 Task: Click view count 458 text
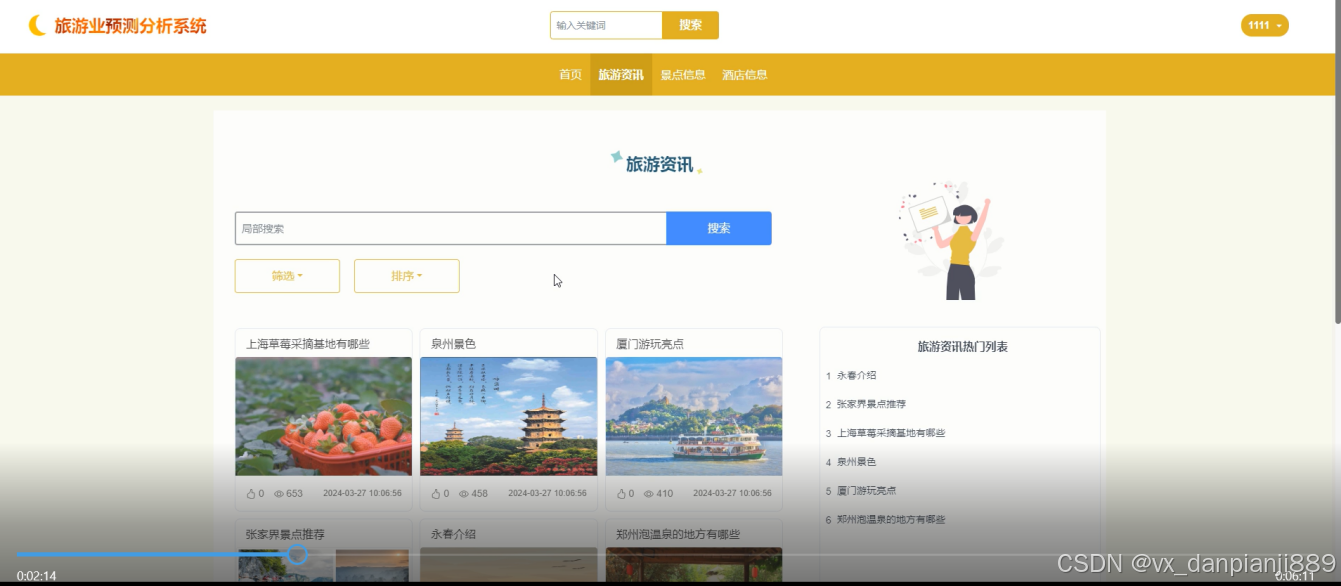click(x=480, y=494)
